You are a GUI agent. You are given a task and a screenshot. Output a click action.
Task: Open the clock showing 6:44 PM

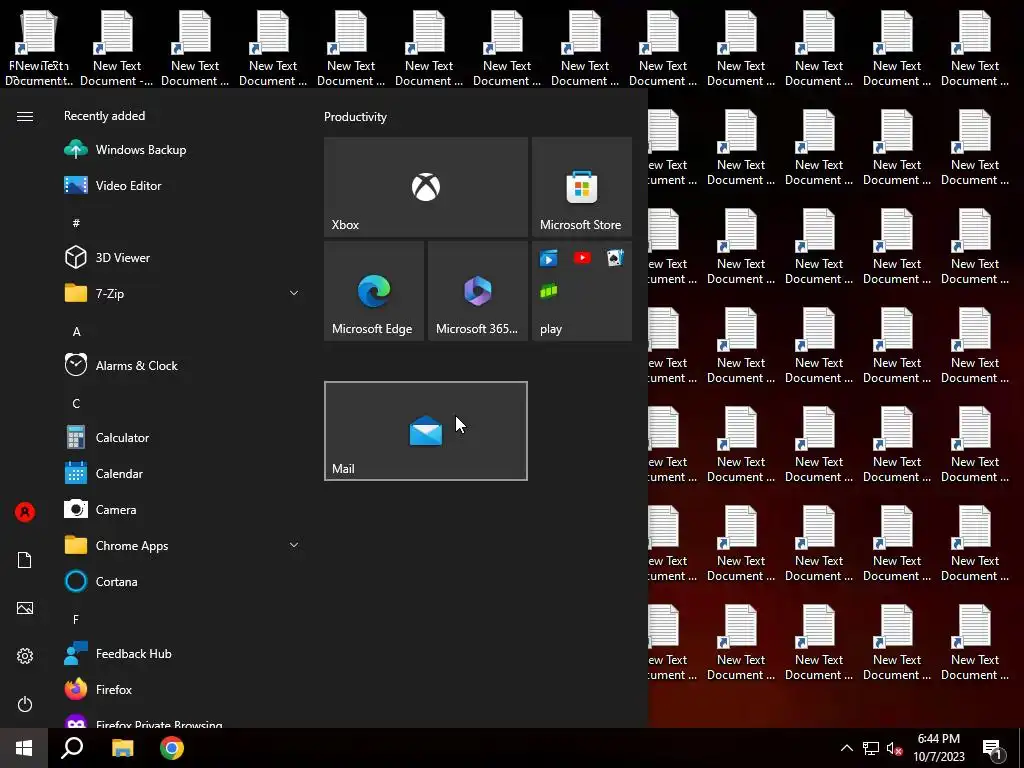tap(938, 748)
